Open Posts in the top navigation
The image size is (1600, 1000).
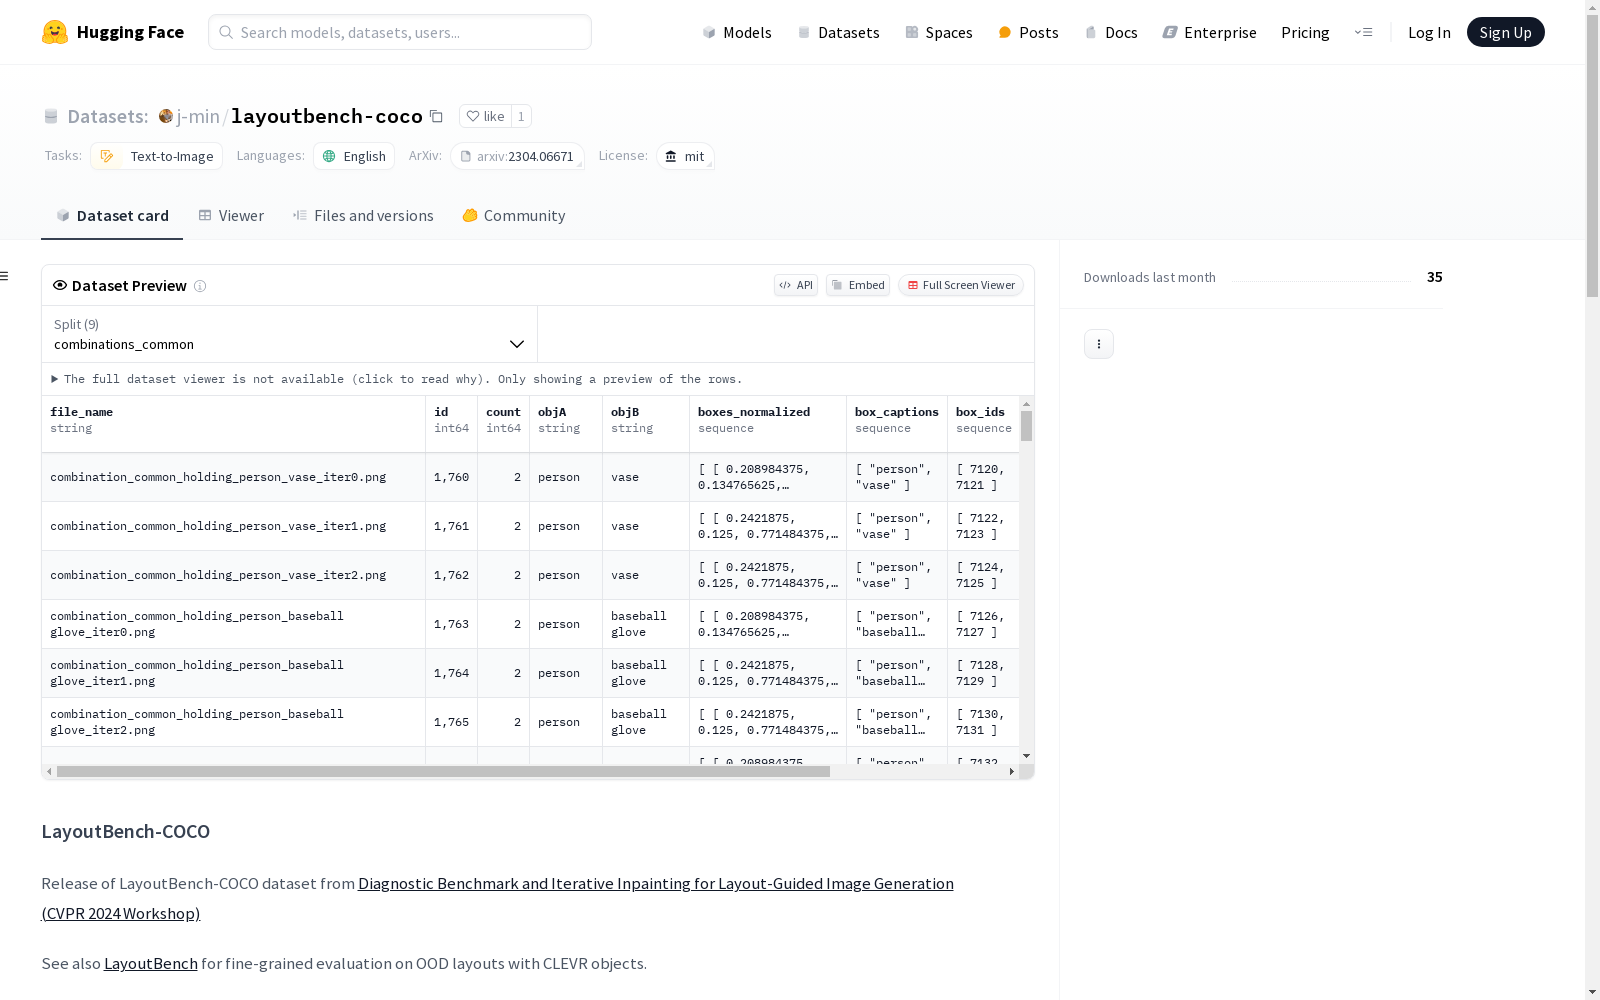(1029, 32)
